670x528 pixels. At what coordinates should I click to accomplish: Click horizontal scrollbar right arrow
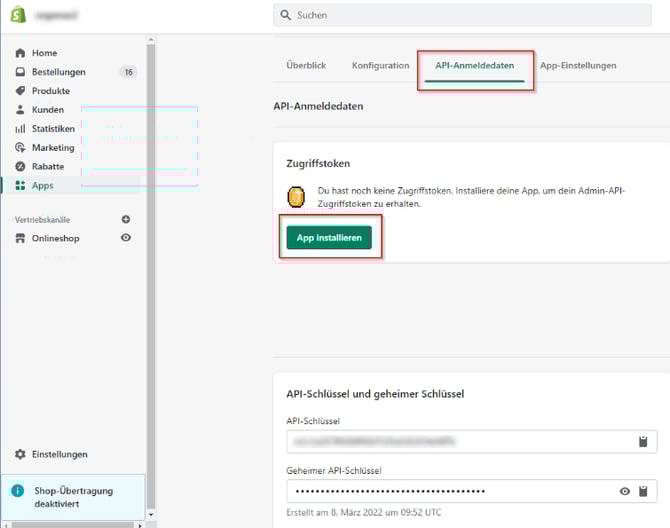coord(140,525)
